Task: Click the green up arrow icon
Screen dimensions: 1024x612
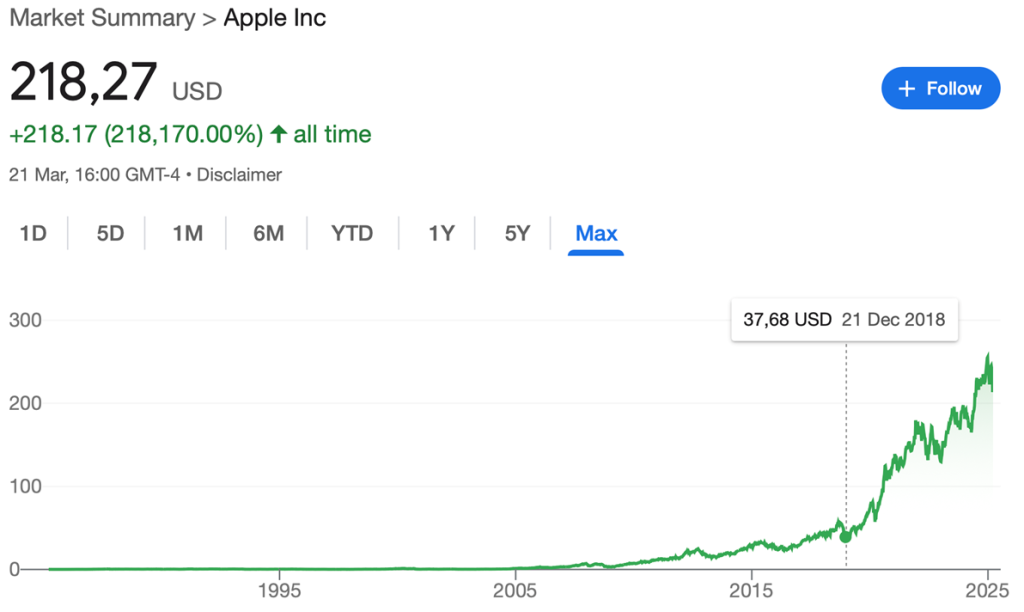Action: point(279,134)
